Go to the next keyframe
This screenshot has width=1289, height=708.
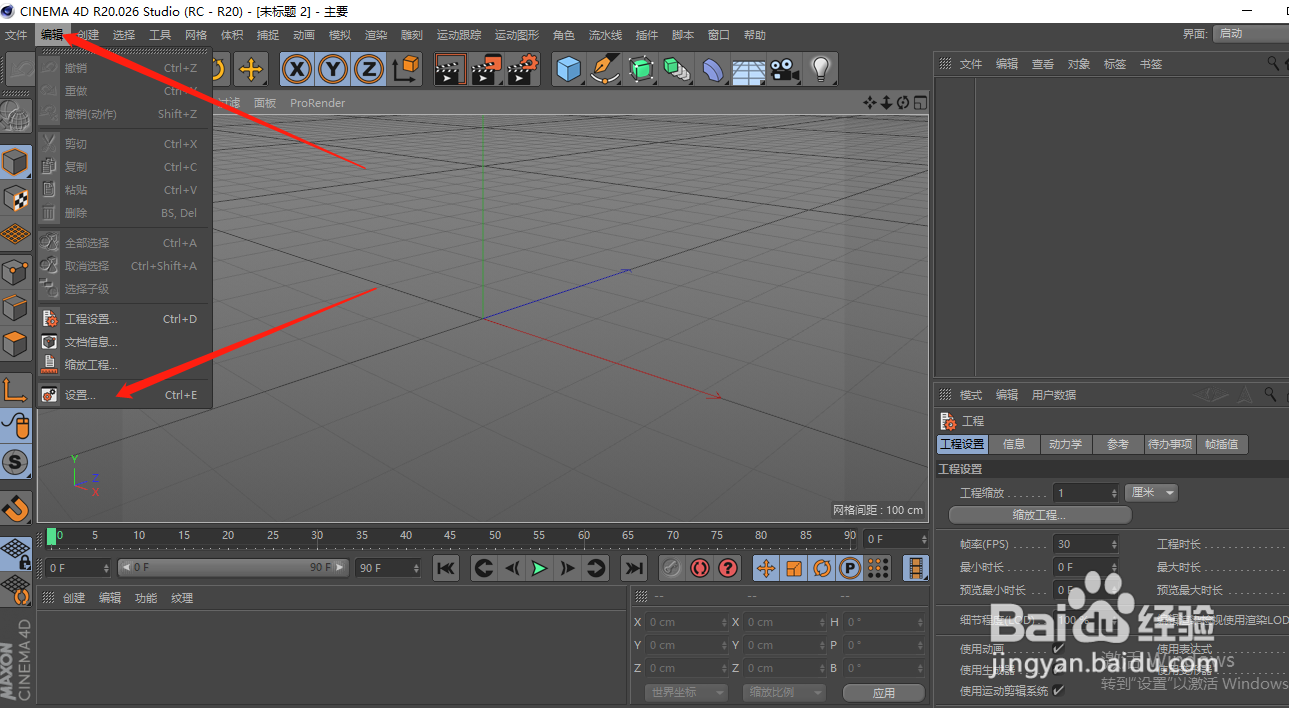click(595, 568)
